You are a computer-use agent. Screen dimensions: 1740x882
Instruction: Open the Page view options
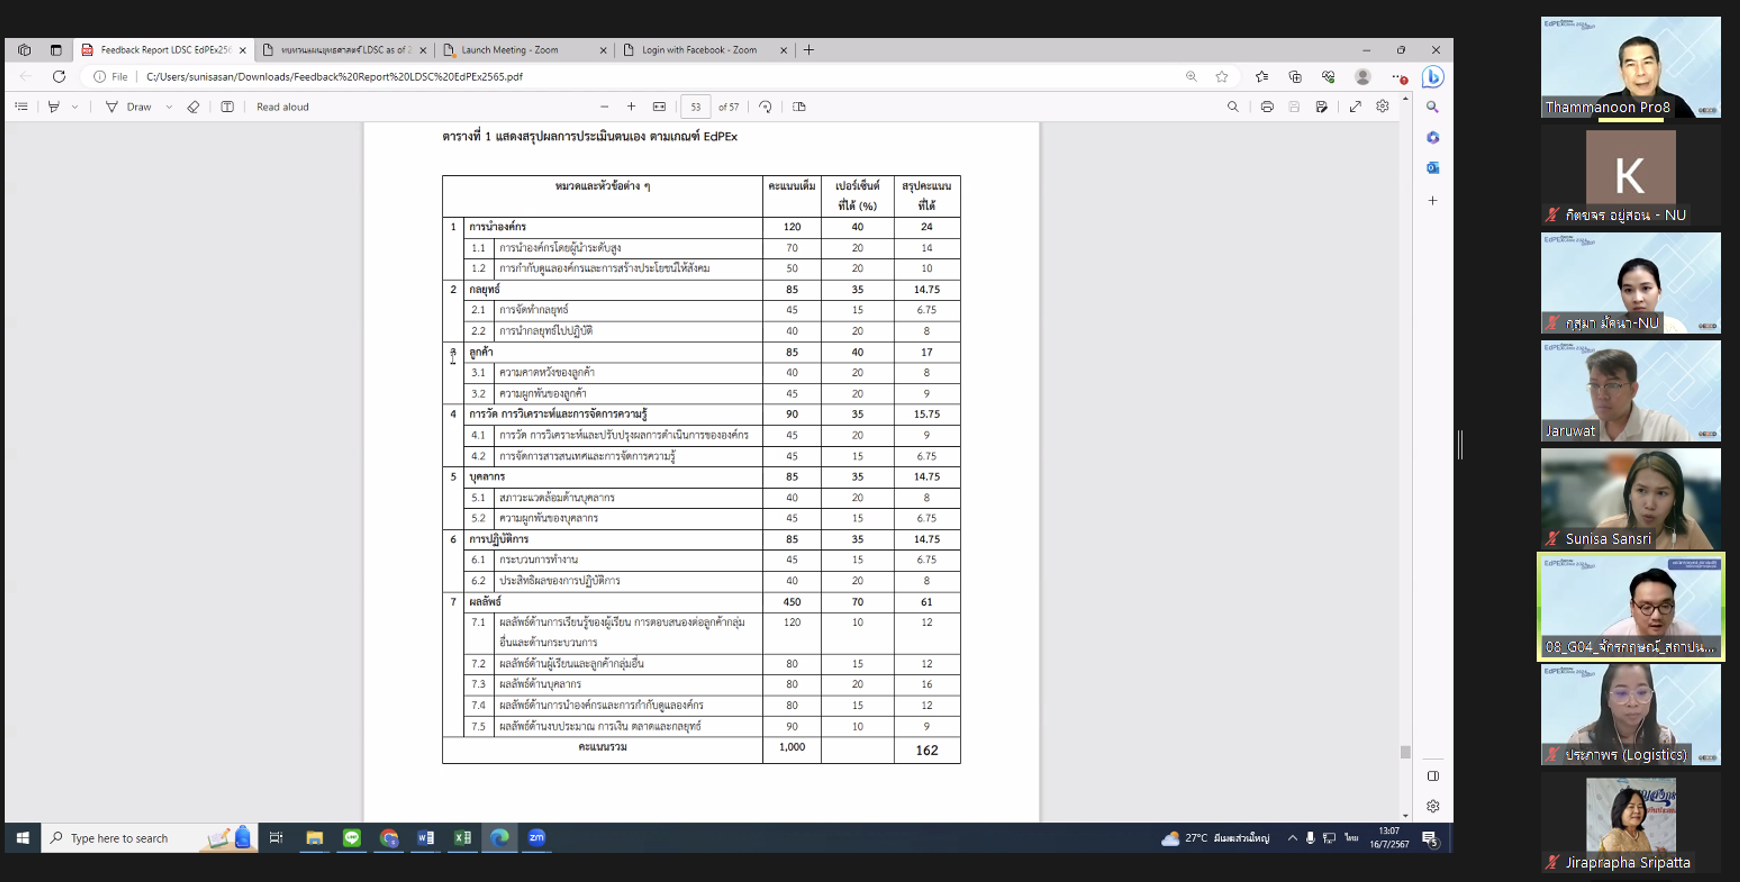799,107
